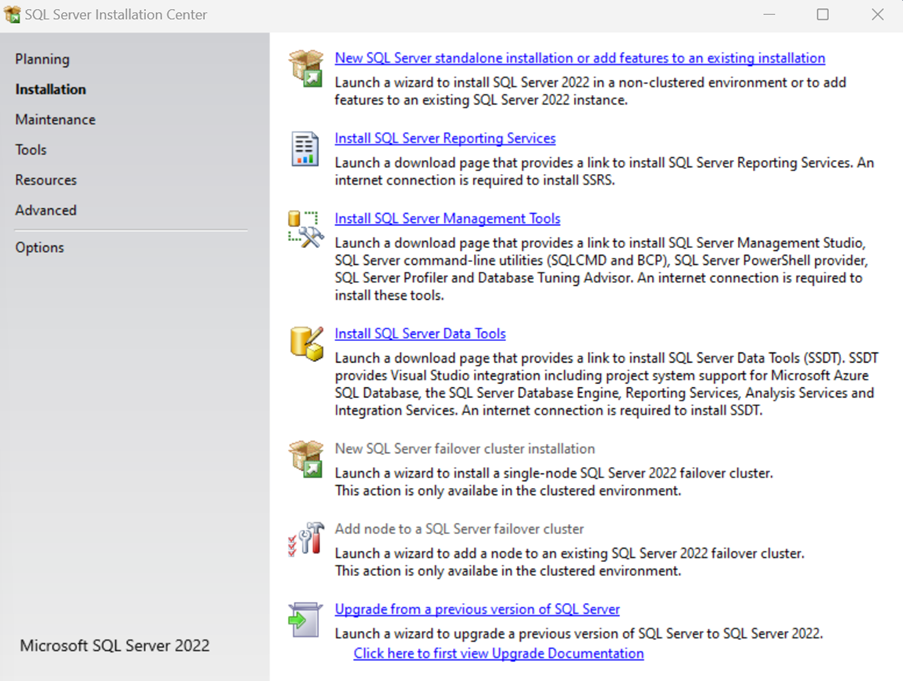The width and height of the screenshot is (903, 681).
Task: Click the Upgrade green arrow icon
Action: click(x=304, y=619)
